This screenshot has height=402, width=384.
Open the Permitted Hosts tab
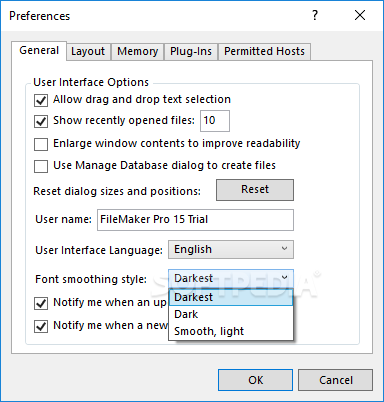264,51
